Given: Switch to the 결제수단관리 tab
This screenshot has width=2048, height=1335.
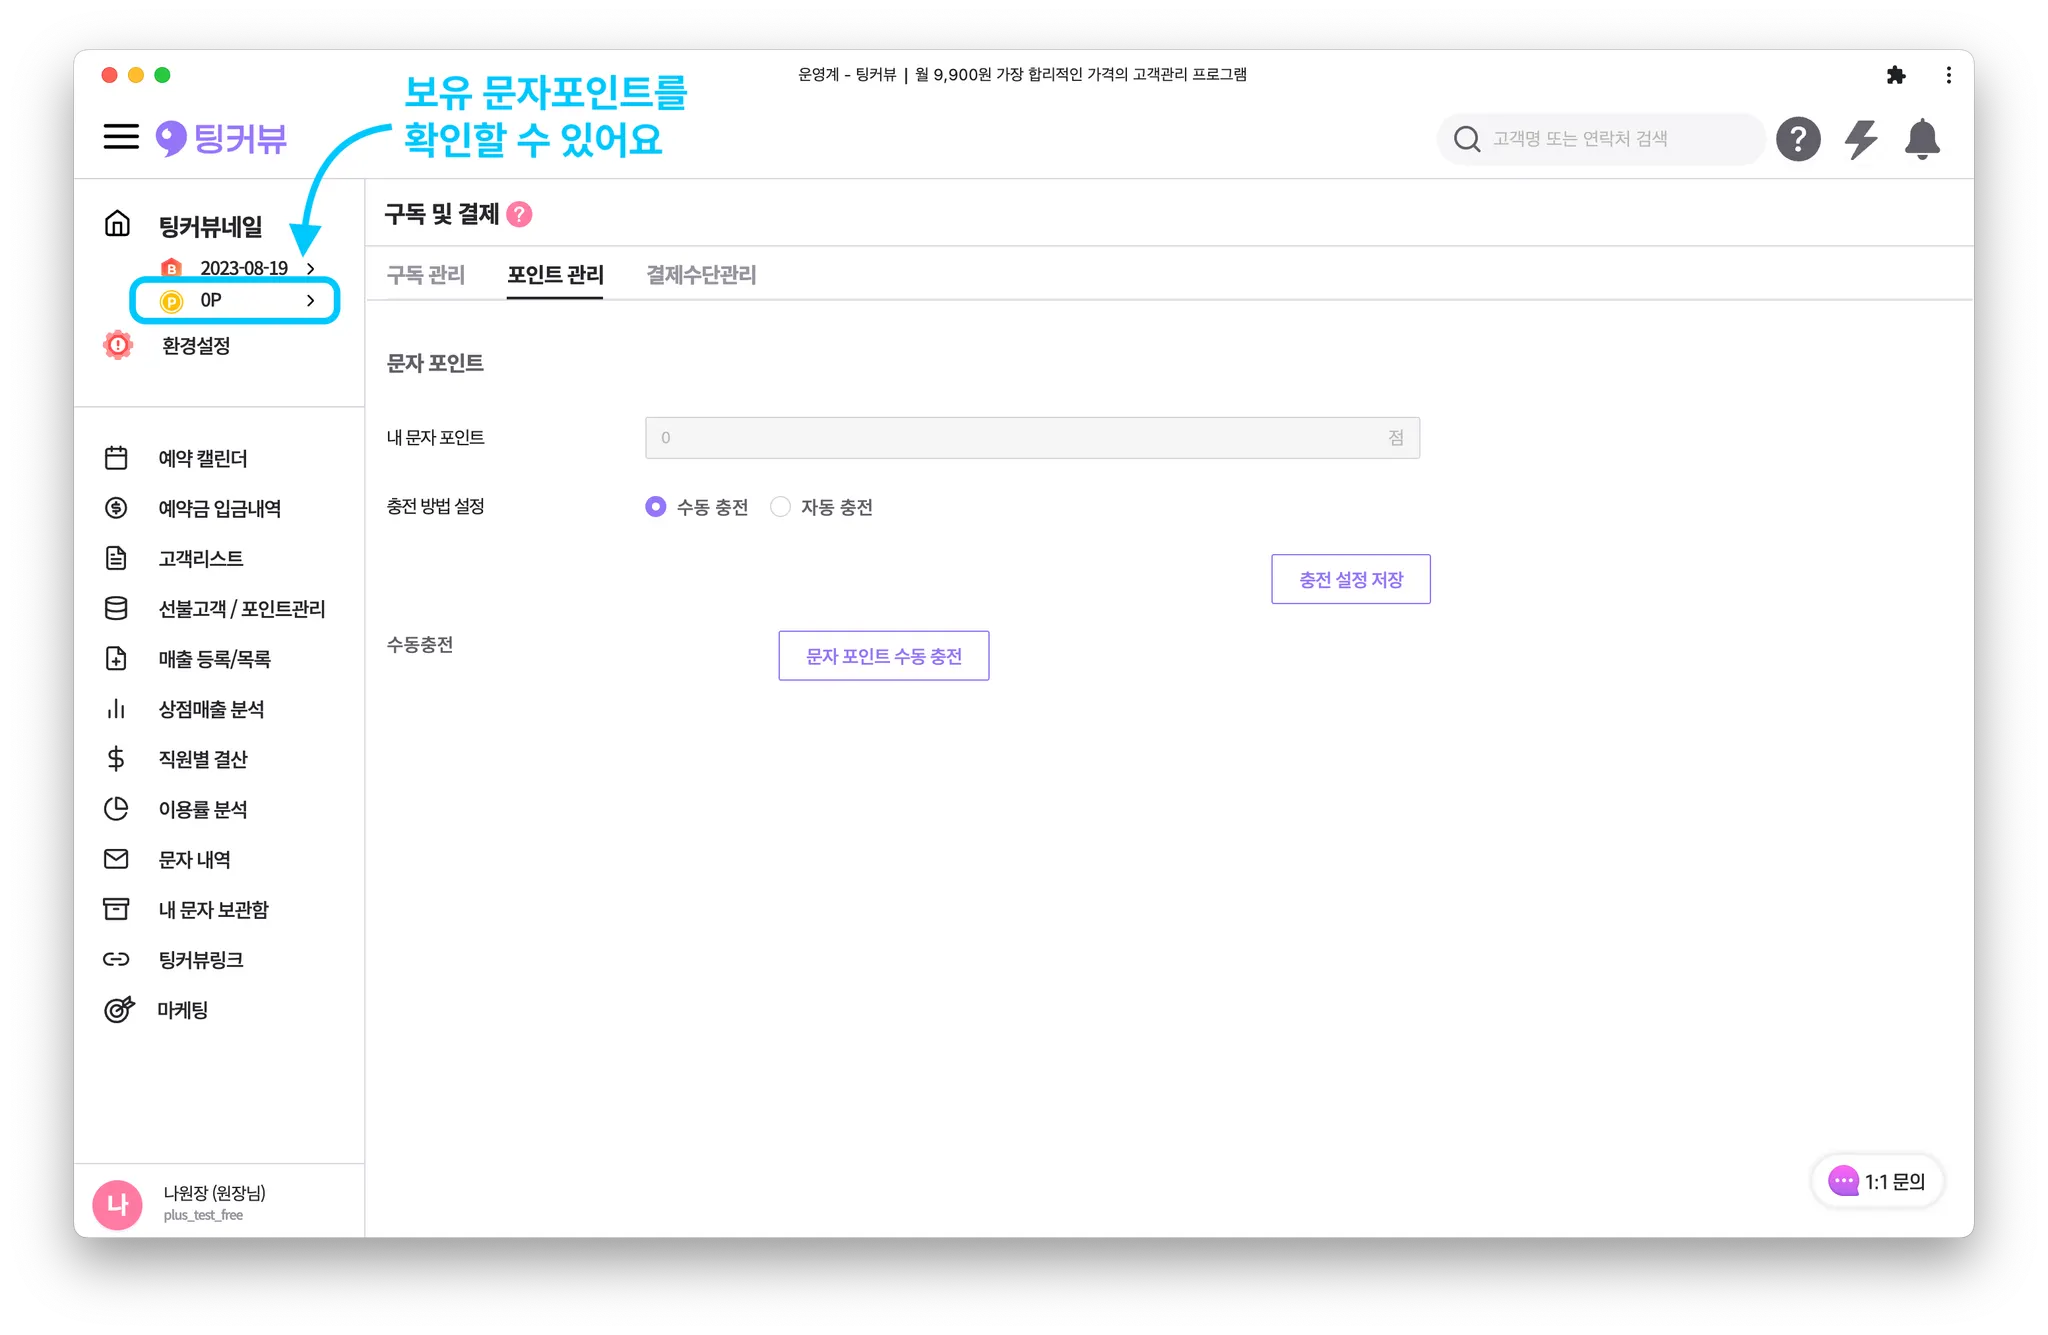Looking at the screenshot, I should pos(700,275).
